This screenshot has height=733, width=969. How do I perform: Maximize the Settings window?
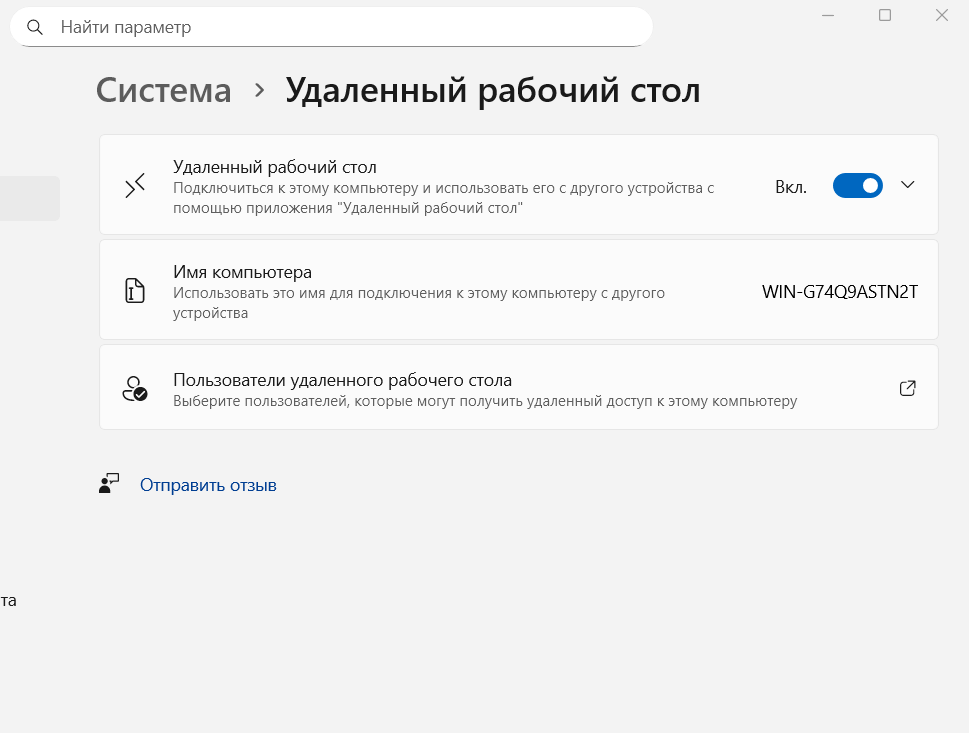point(885,15)
